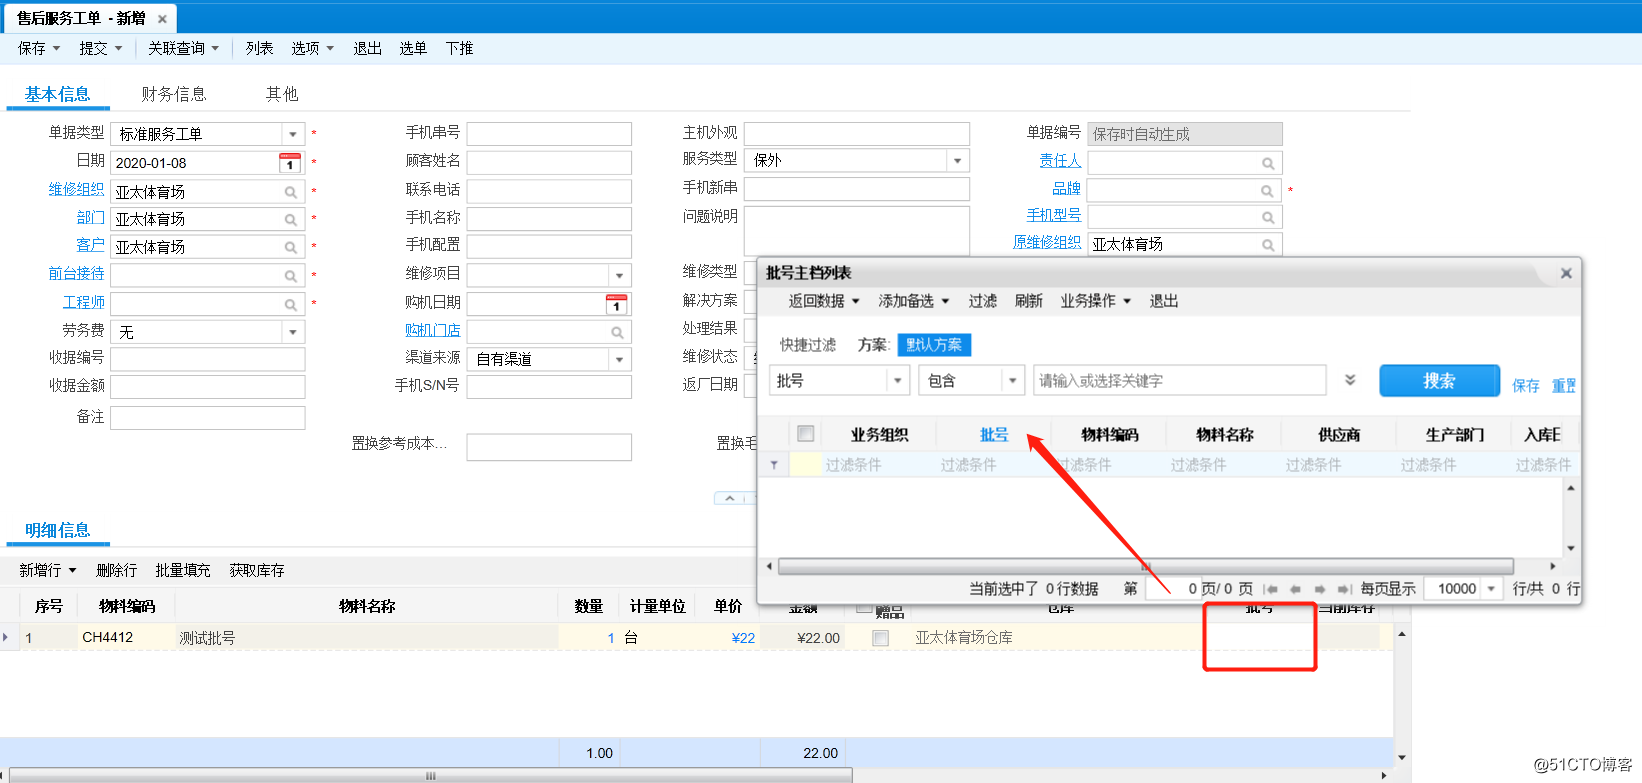This screenshot has height=783, width=1642.
Task: Click filter funnel icon in batch list
Action: click(774, 465)
